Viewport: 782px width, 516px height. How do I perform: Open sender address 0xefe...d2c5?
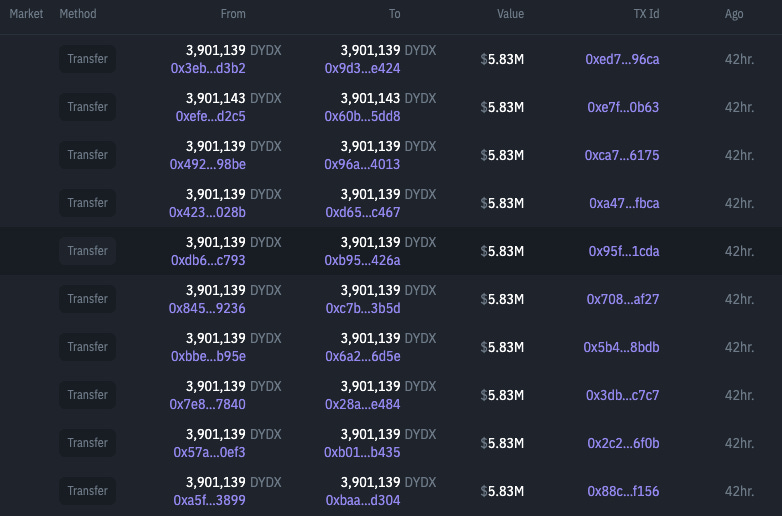coord(210,116)
